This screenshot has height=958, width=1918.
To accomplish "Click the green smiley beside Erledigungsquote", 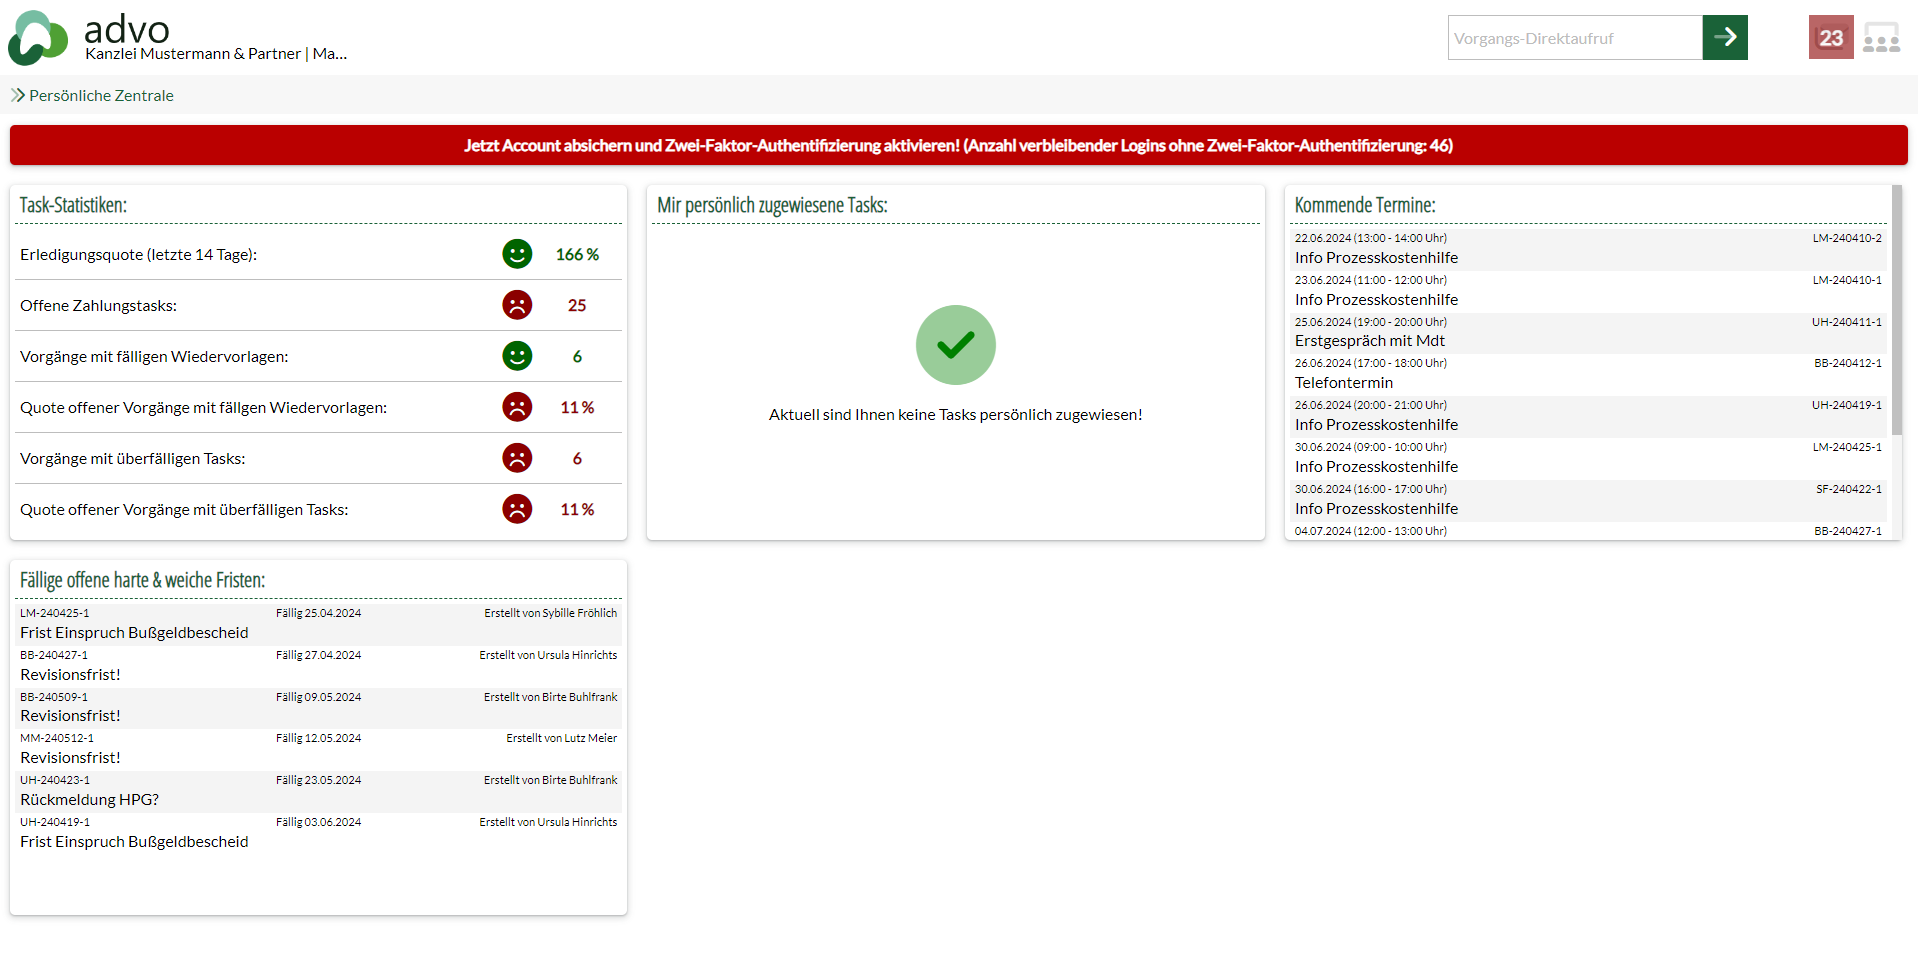I will pos(517,254).
